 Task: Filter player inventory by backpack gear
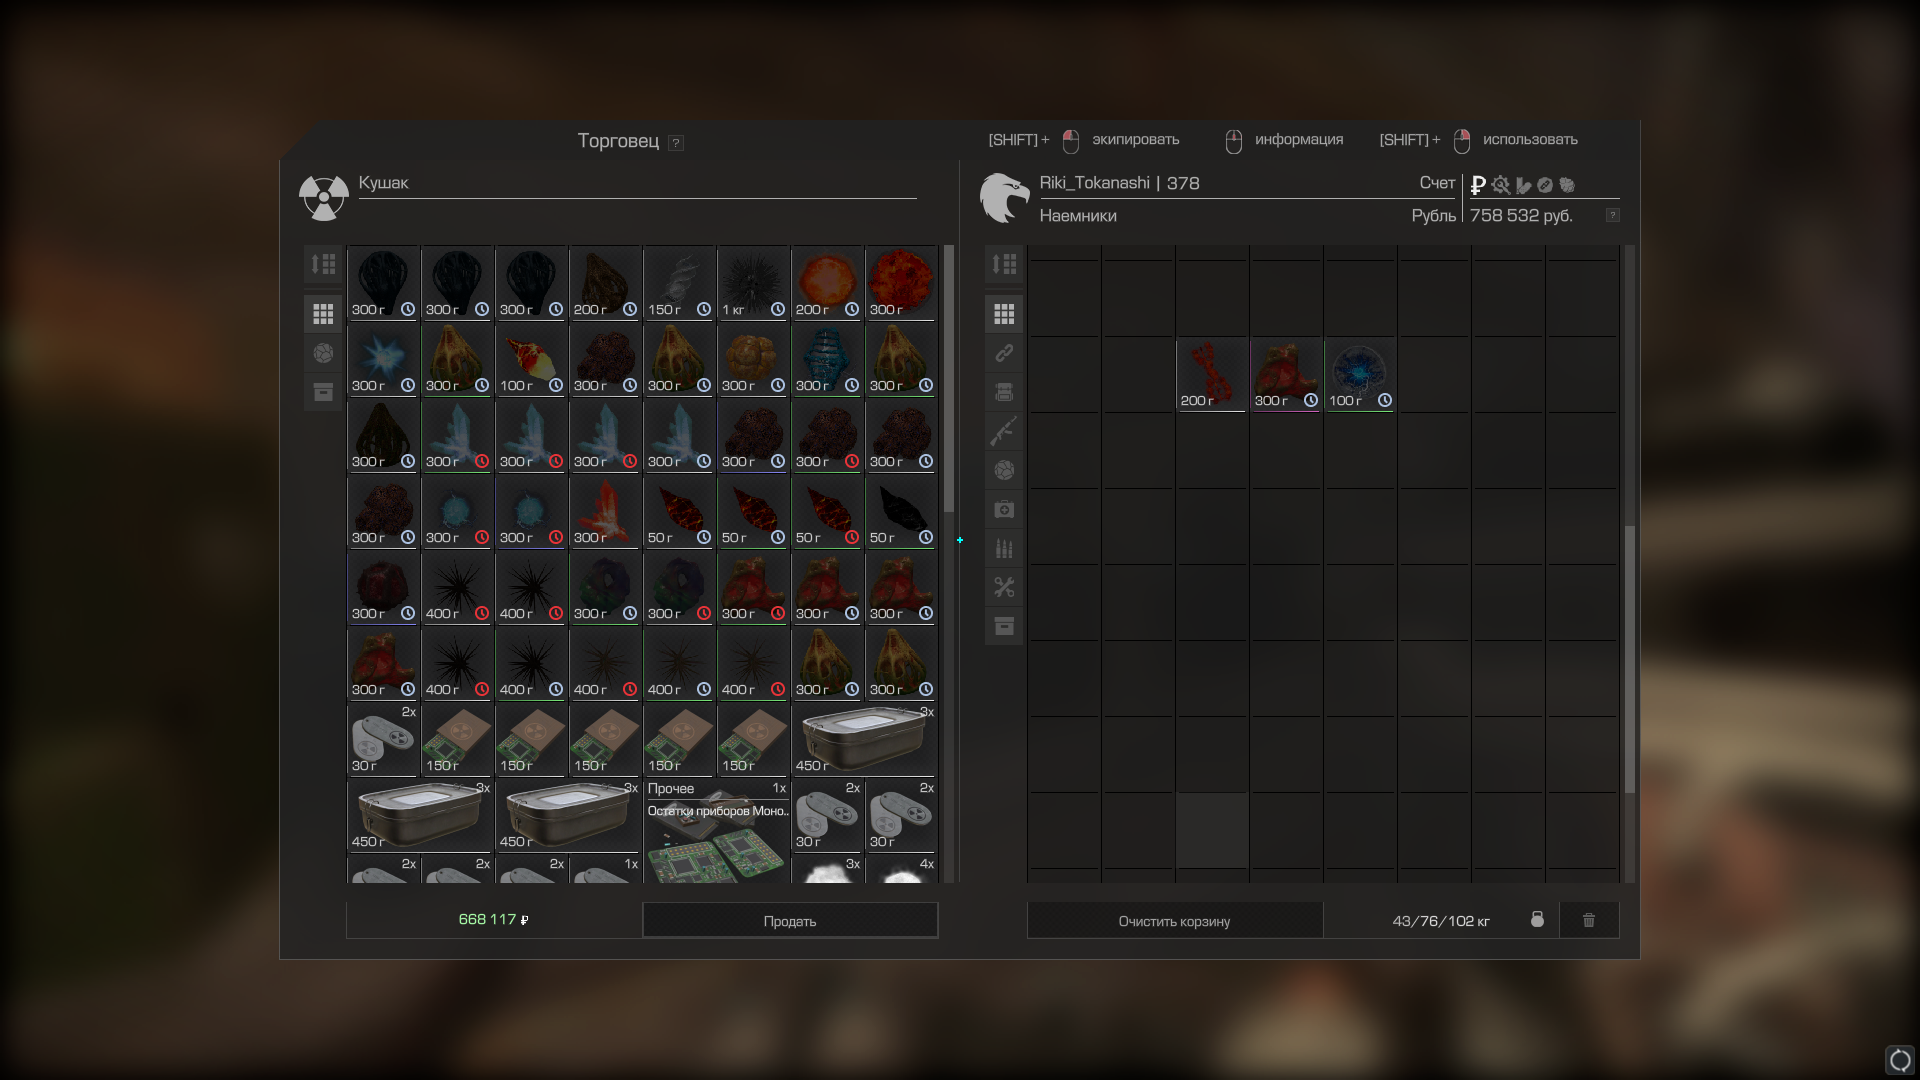[x=1004, y=392]
